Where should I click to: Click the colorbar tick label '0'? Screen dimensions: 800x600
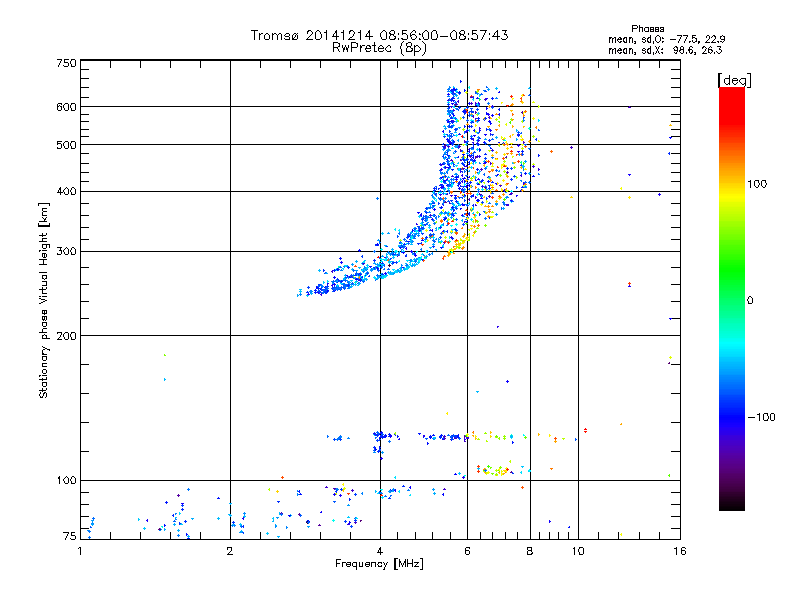coord(749,301)
